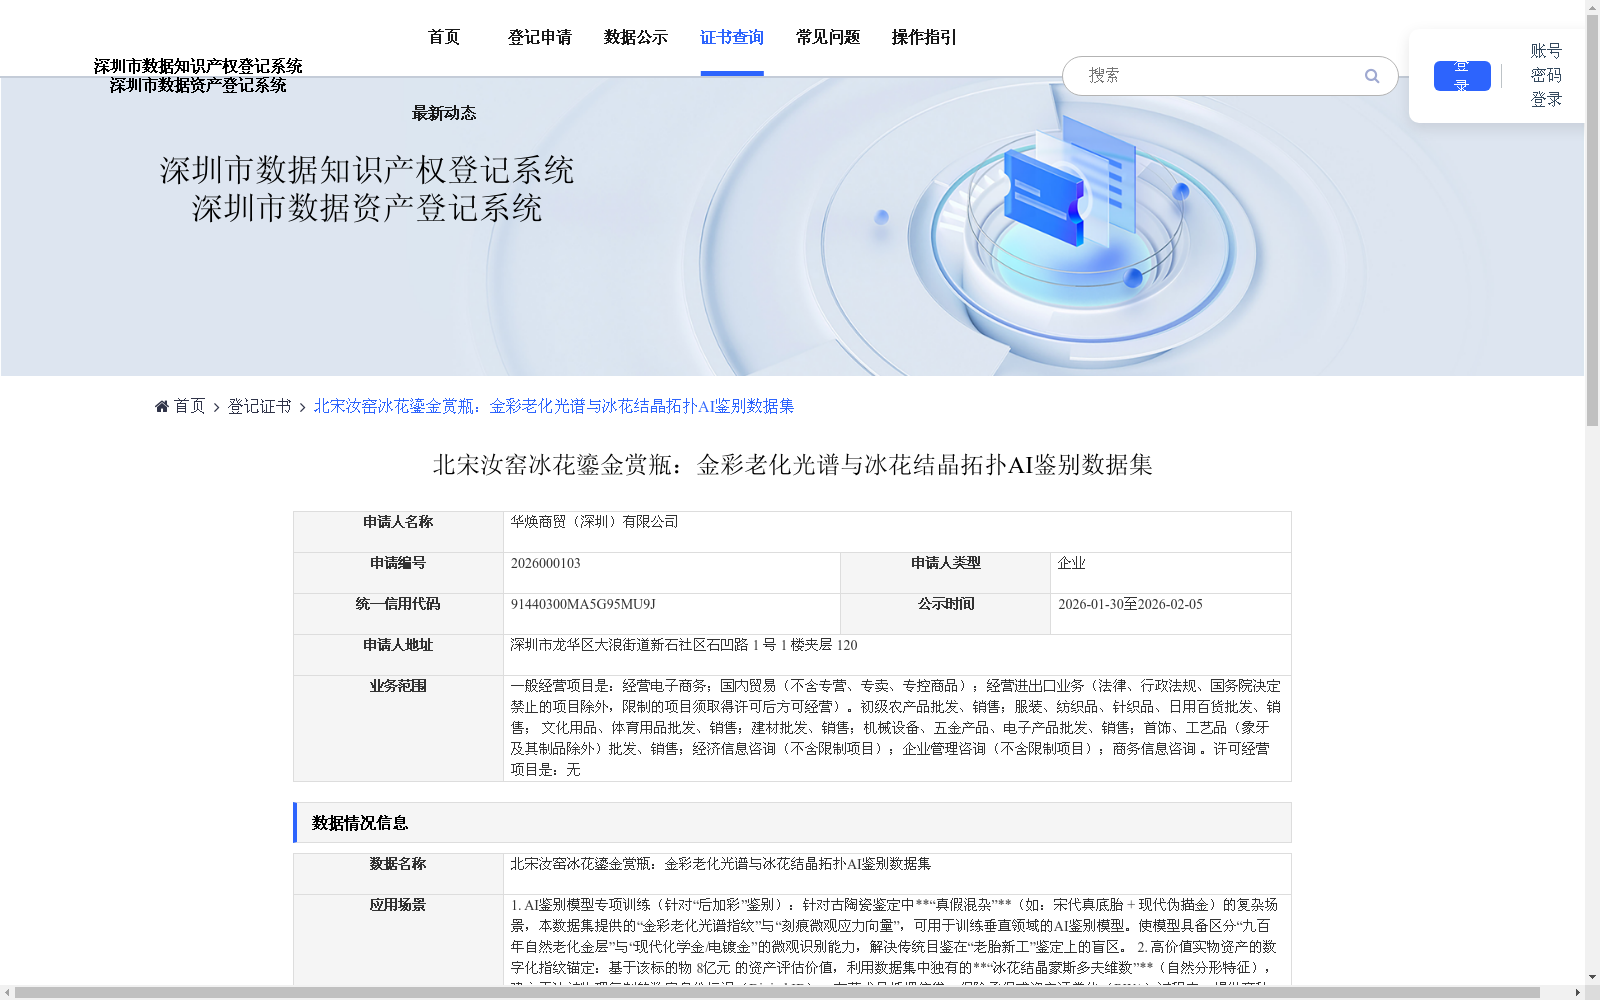Screen dimensions: 1600x1000
Task: Click the scrollbar down arrow
Action: tap(1592, 977)
